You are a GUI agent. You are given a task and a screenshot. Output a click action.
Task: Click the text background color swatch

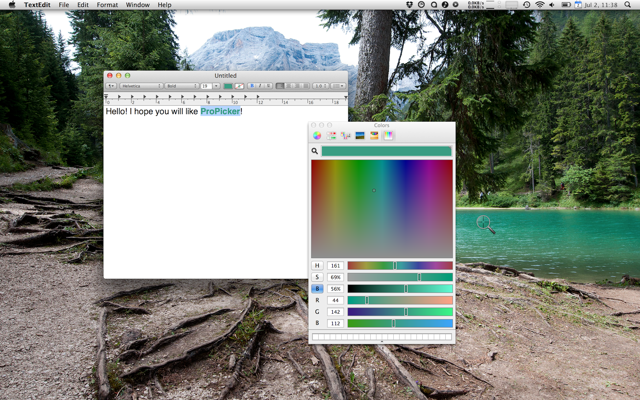[239, 86]
